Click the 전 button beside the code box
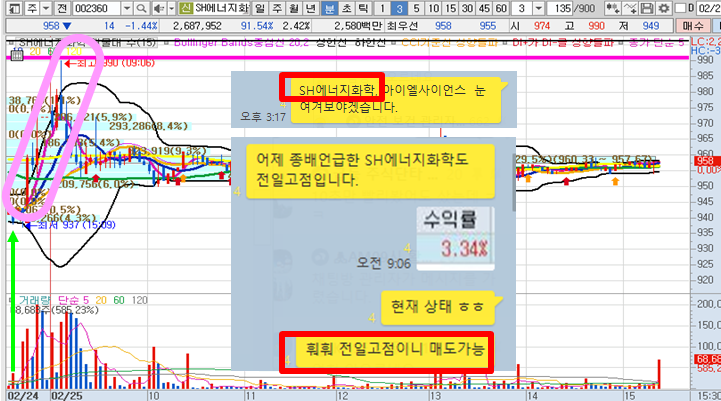The width and height of the screenshot is (721, 401). click(x=62, y=8)
